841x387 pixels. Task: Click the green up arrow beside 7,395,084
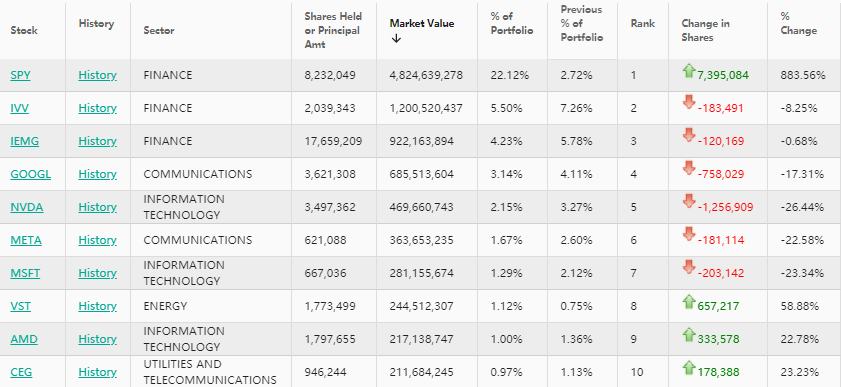[x=689, y=71]
